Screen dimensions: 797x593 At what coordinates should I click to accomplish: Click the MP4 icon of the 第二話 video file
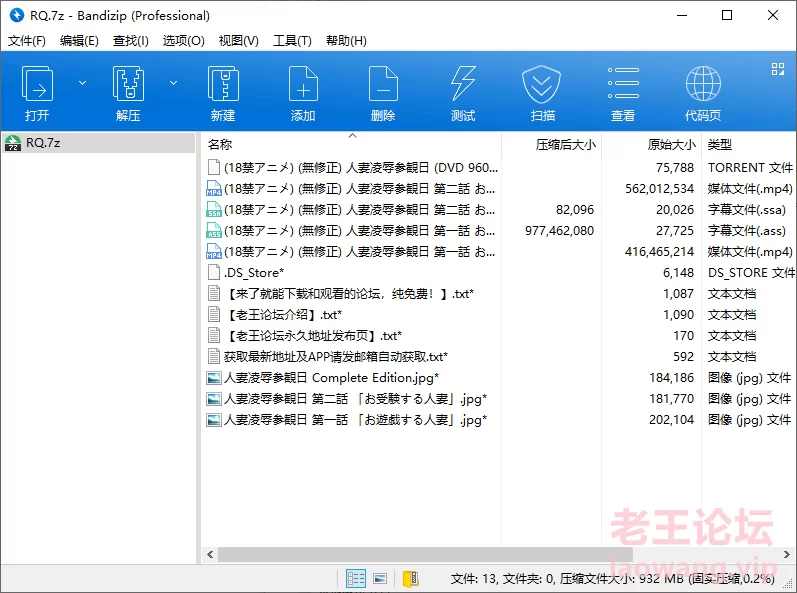214,189
